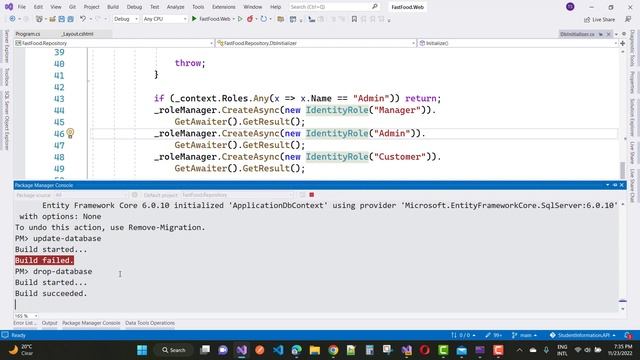Viewport: 640px width, 360px height.
Task: Open the Debug configuration dropdown
Action: (x=126, y=19)
